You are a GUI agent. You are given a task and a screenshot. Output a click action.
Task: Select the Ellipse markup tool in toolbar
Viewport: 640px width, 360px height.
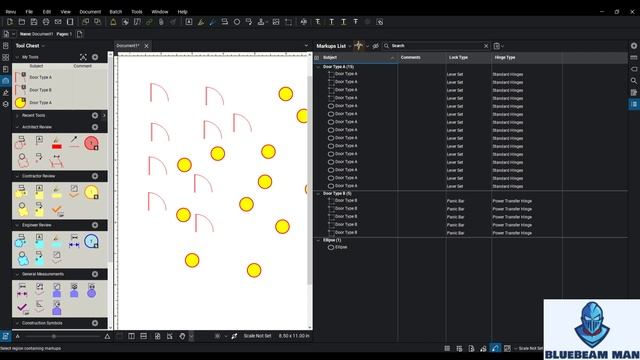pos(237,22)
